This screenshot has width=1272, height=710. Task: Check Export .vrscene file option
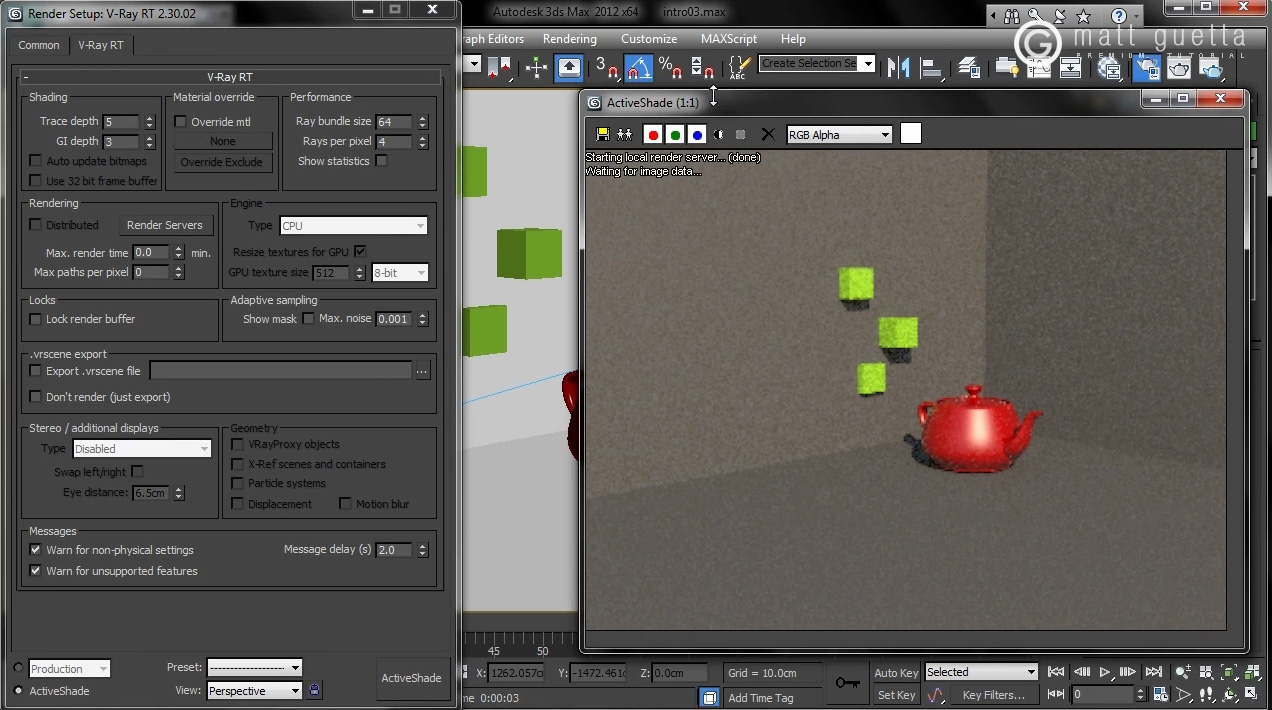click(x=36, y=371)
